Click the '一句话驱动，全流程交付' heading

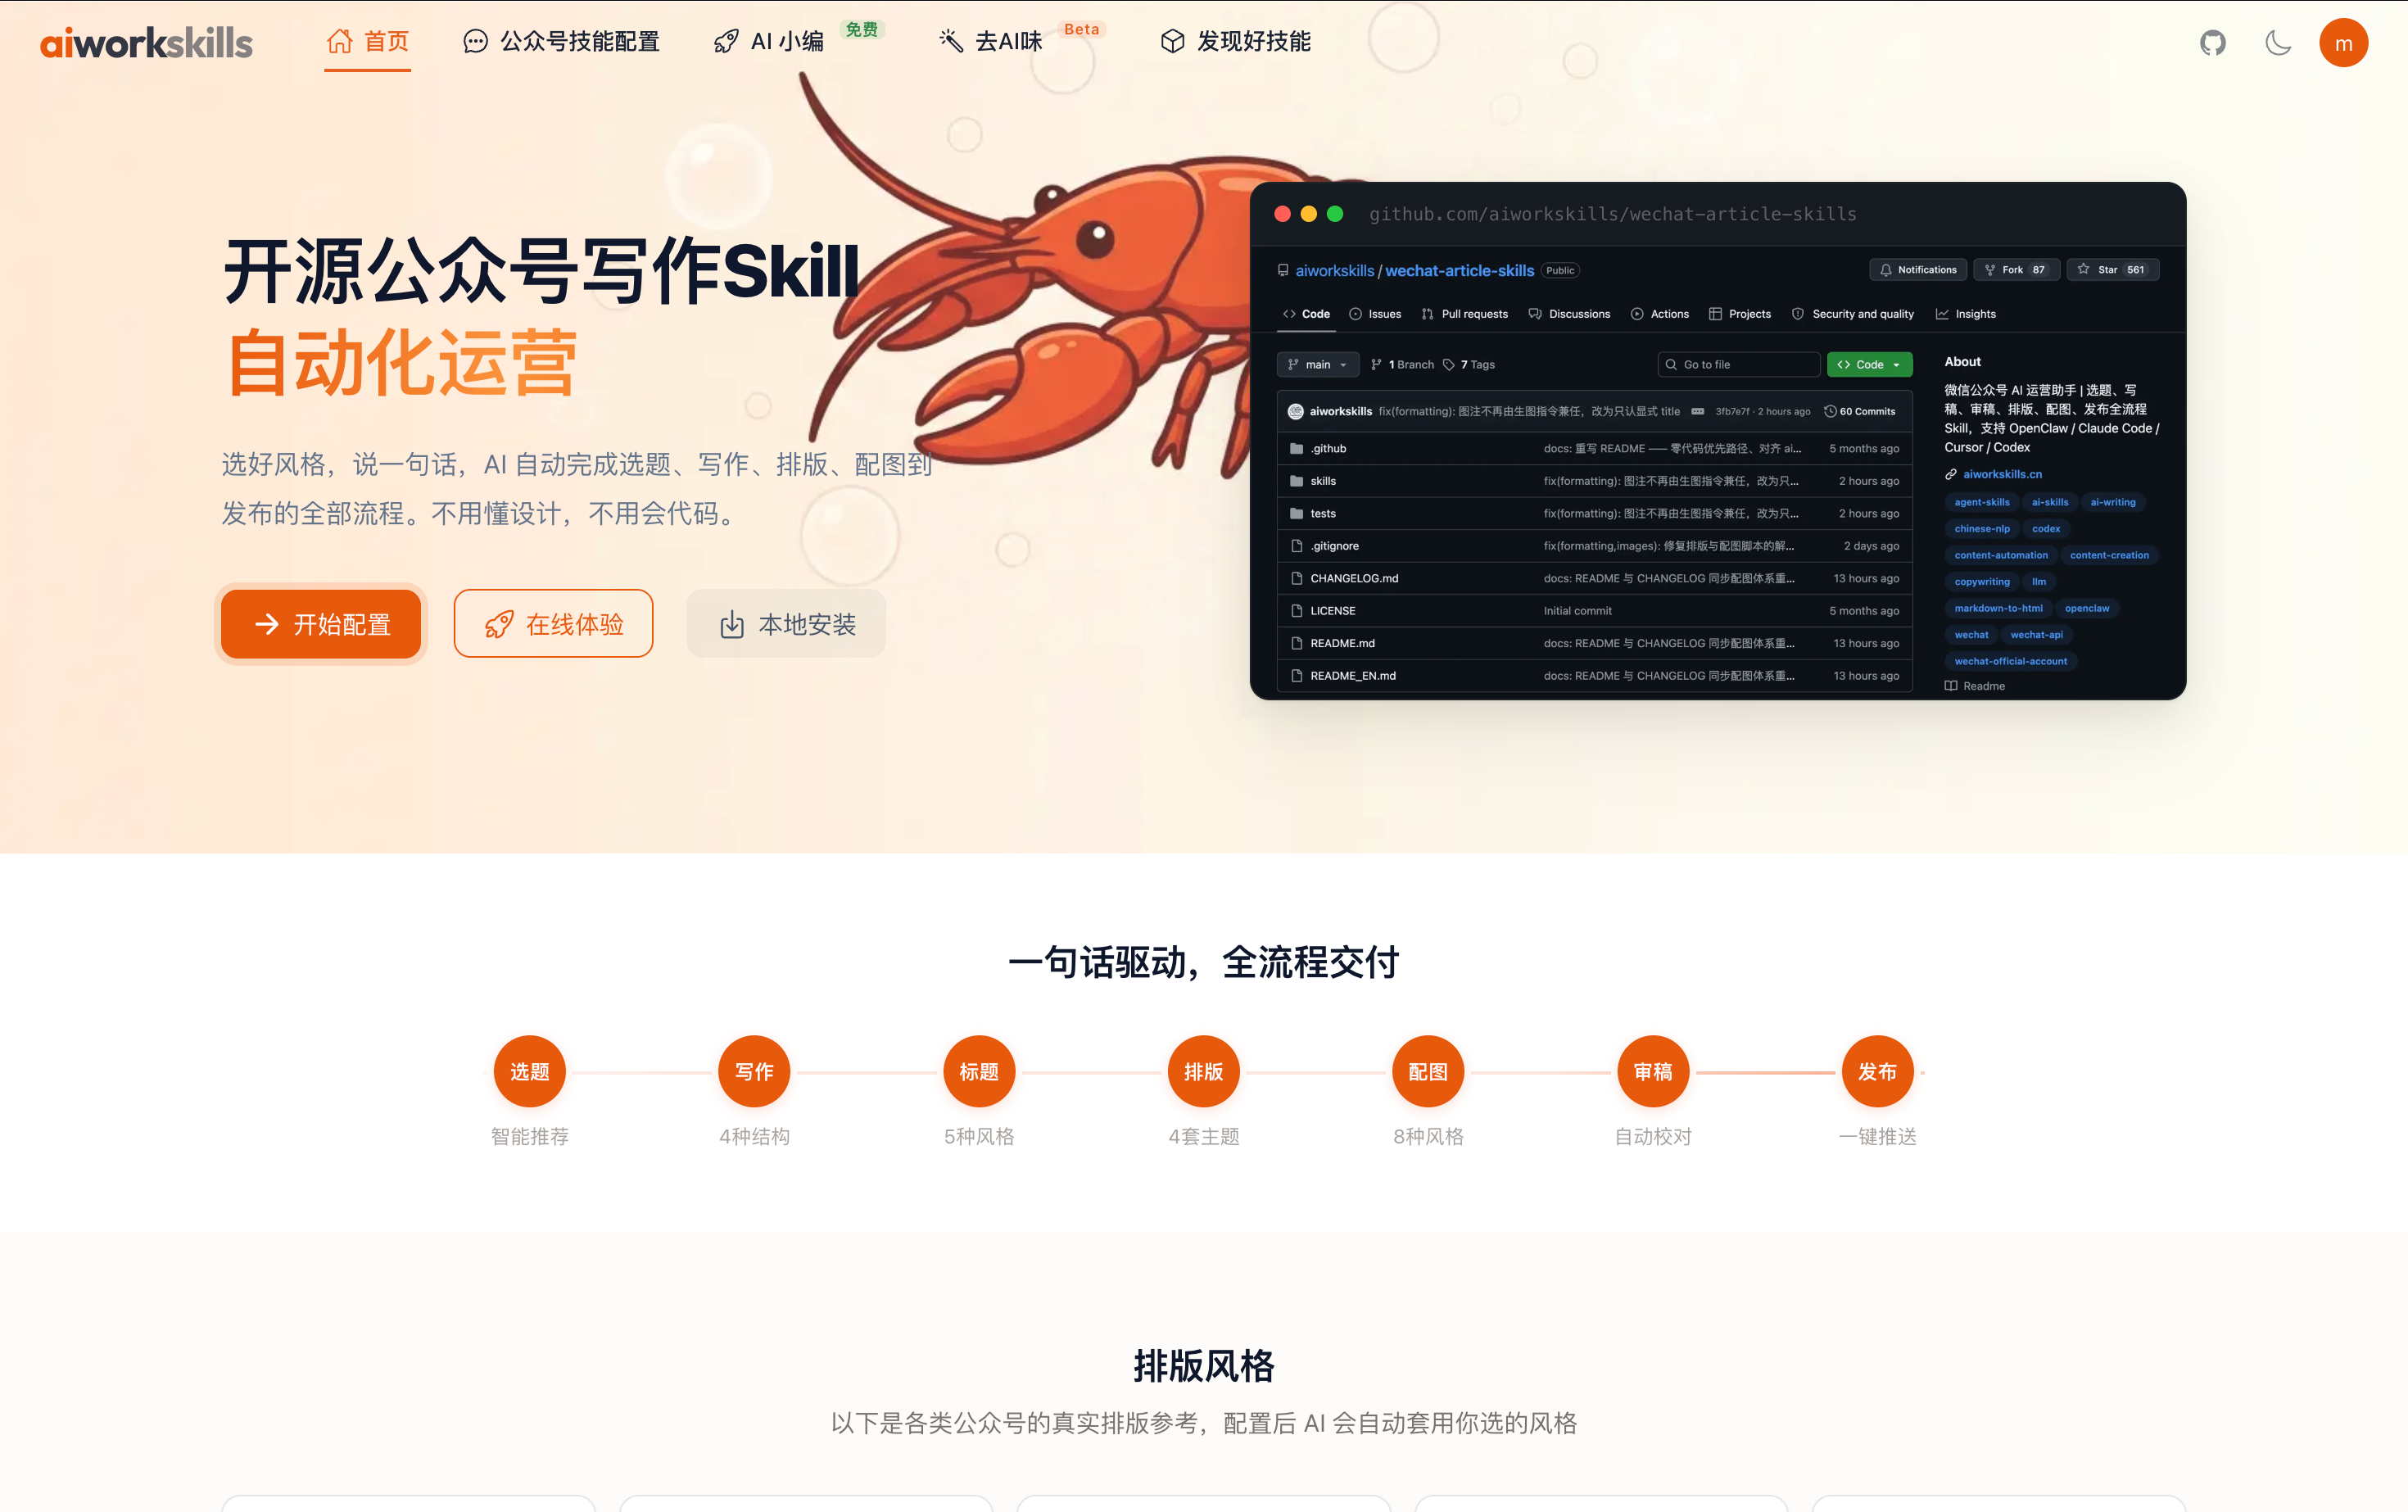[x=1204, y=962]
